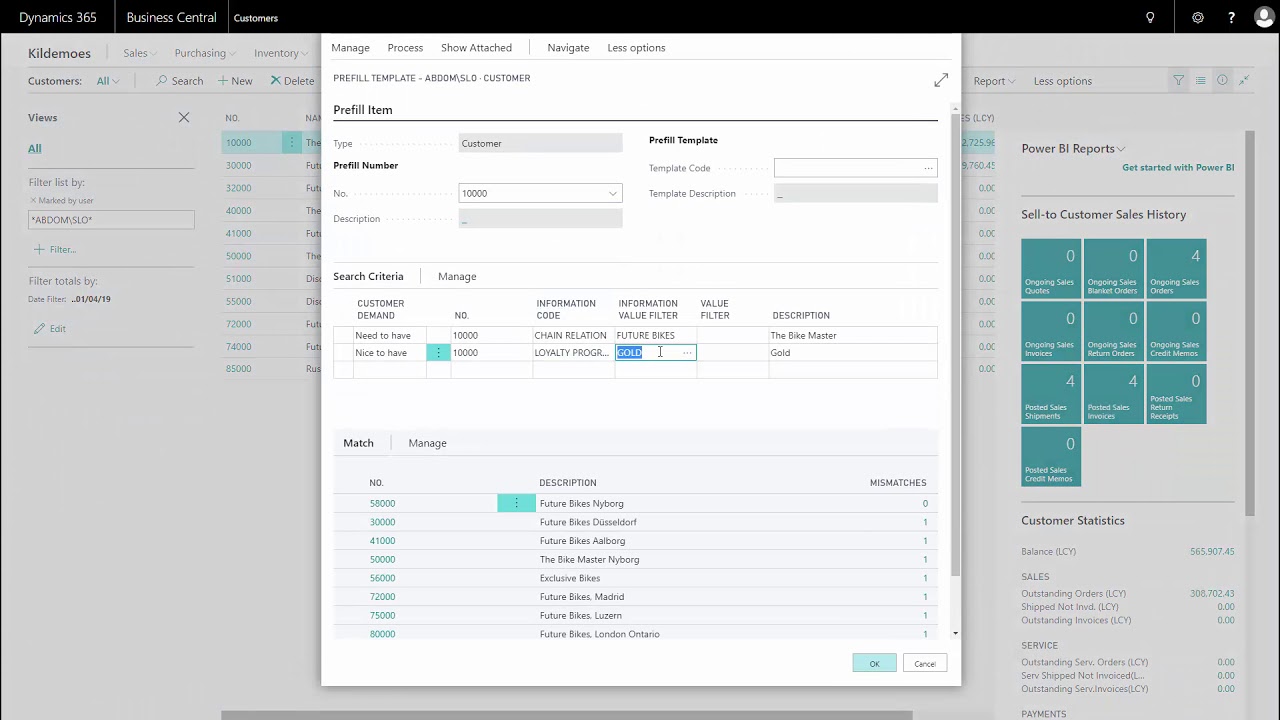Click the *ABDOM\SLO* filter field
The width and height of the screenshot is (1280, 720).
pyautogui.click(x=111, y=220)
